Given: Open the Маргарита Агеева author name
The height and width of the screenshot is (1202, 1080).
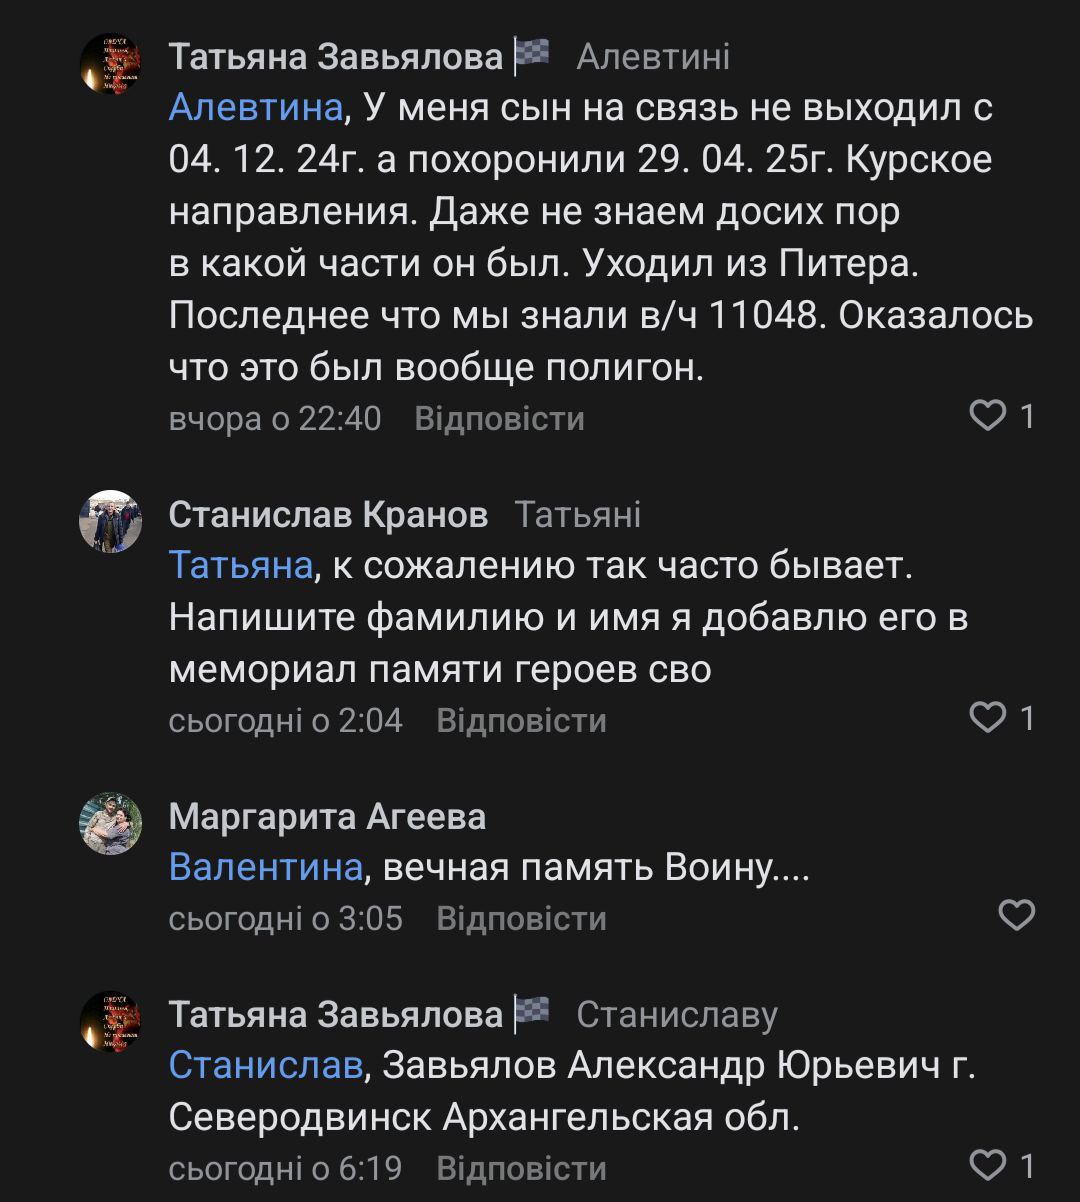Looking at the screenshot, I should 327,817.
